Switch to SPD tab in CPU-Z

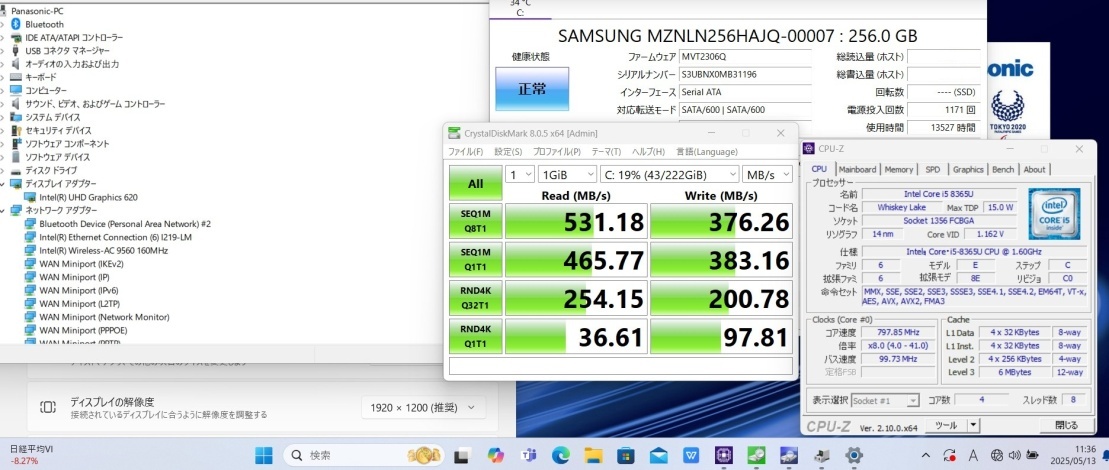coord(933,170)
